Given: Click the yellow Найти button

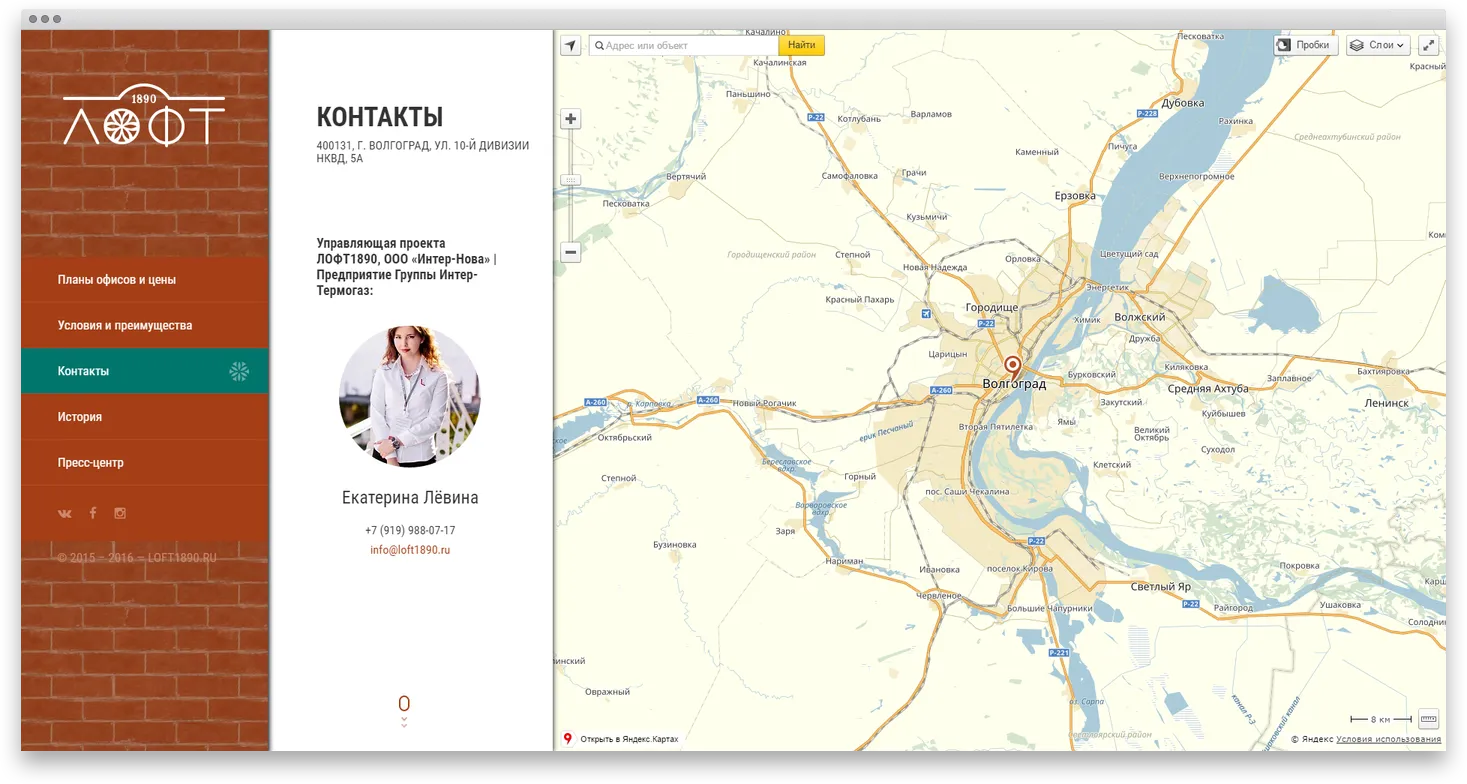Looking at the screenshot, I should pos(802,45).
